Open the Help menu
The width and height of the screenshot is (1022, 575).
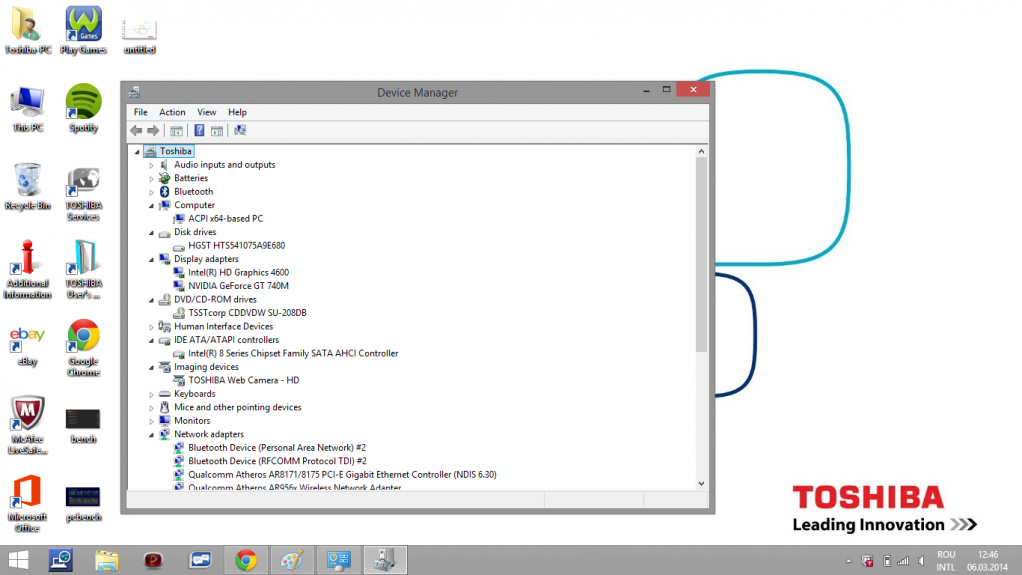[x=237, y=112]
